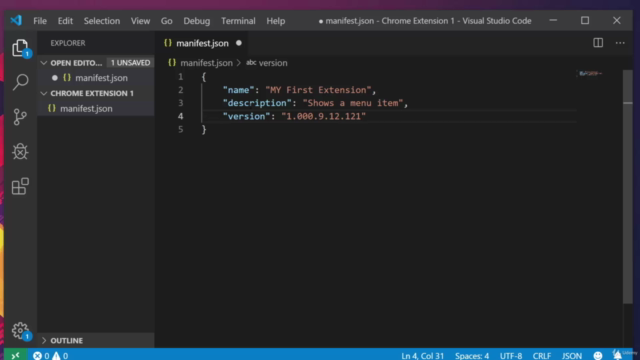640x360 pixels.
Task: Open the Help menu
Action: coord(276,21)
